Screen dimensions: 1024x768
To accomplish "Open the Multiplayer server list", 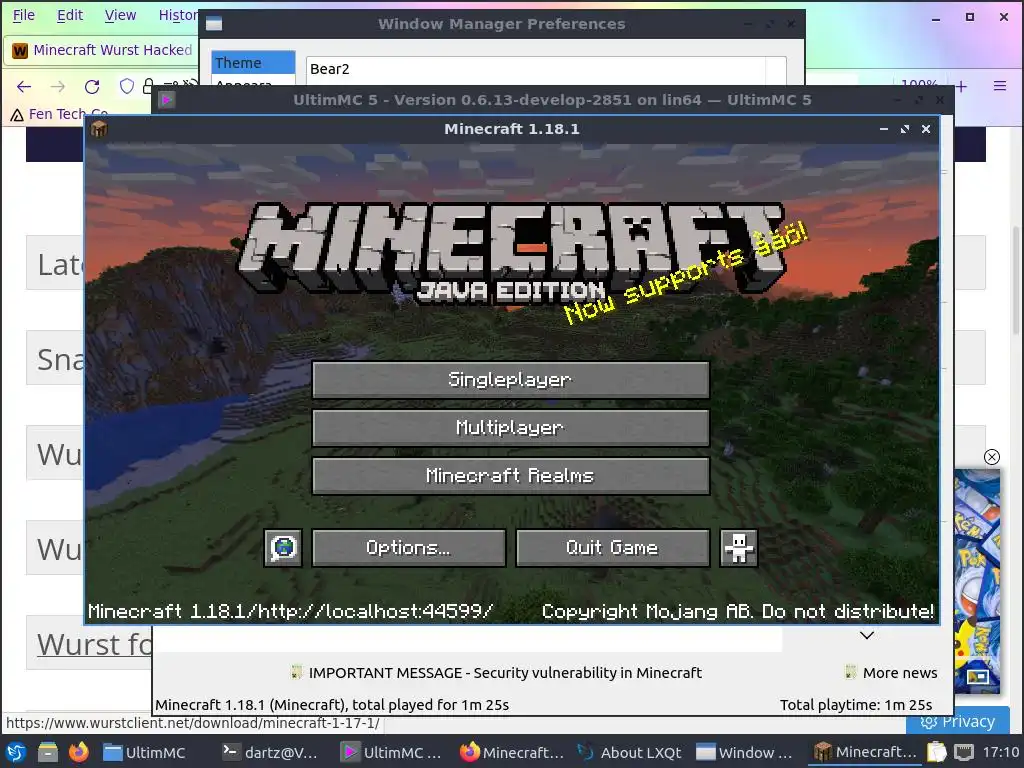I will [x=511, y=428].
